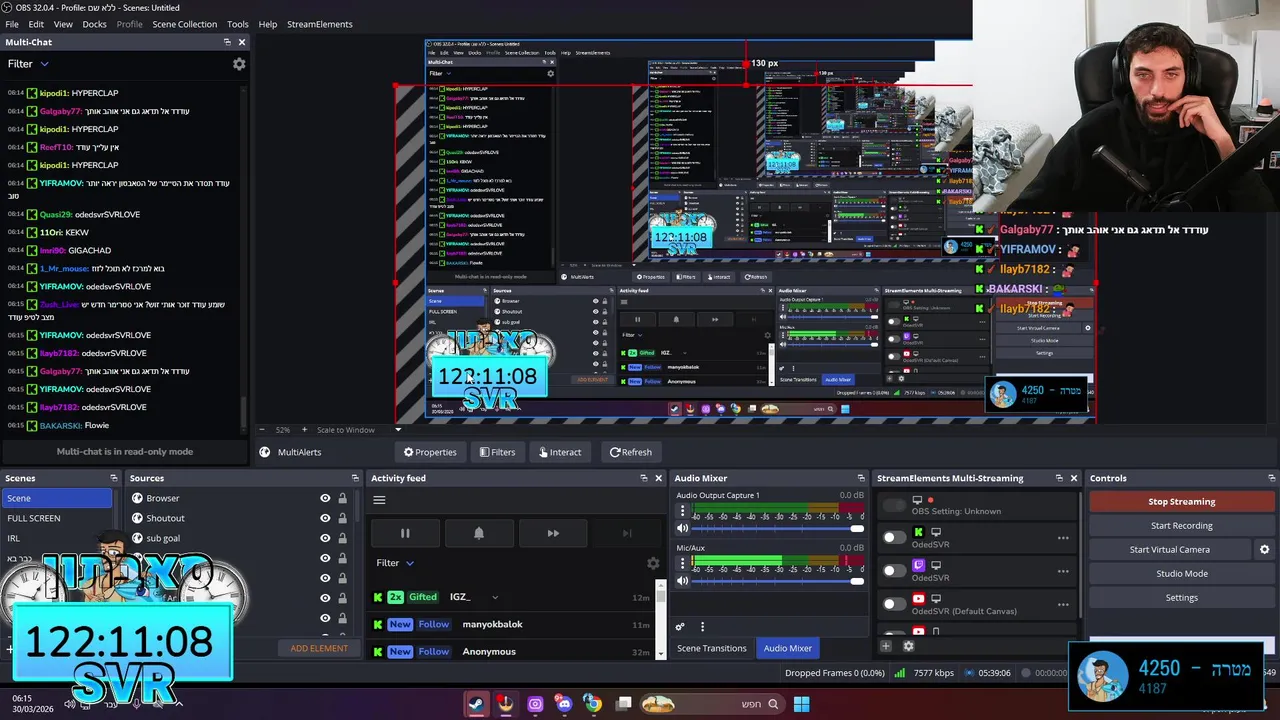Add a new Multi-Streaming destination
Image resolution: width=1280 pixels, height=720 pixels.
point(886,646)
